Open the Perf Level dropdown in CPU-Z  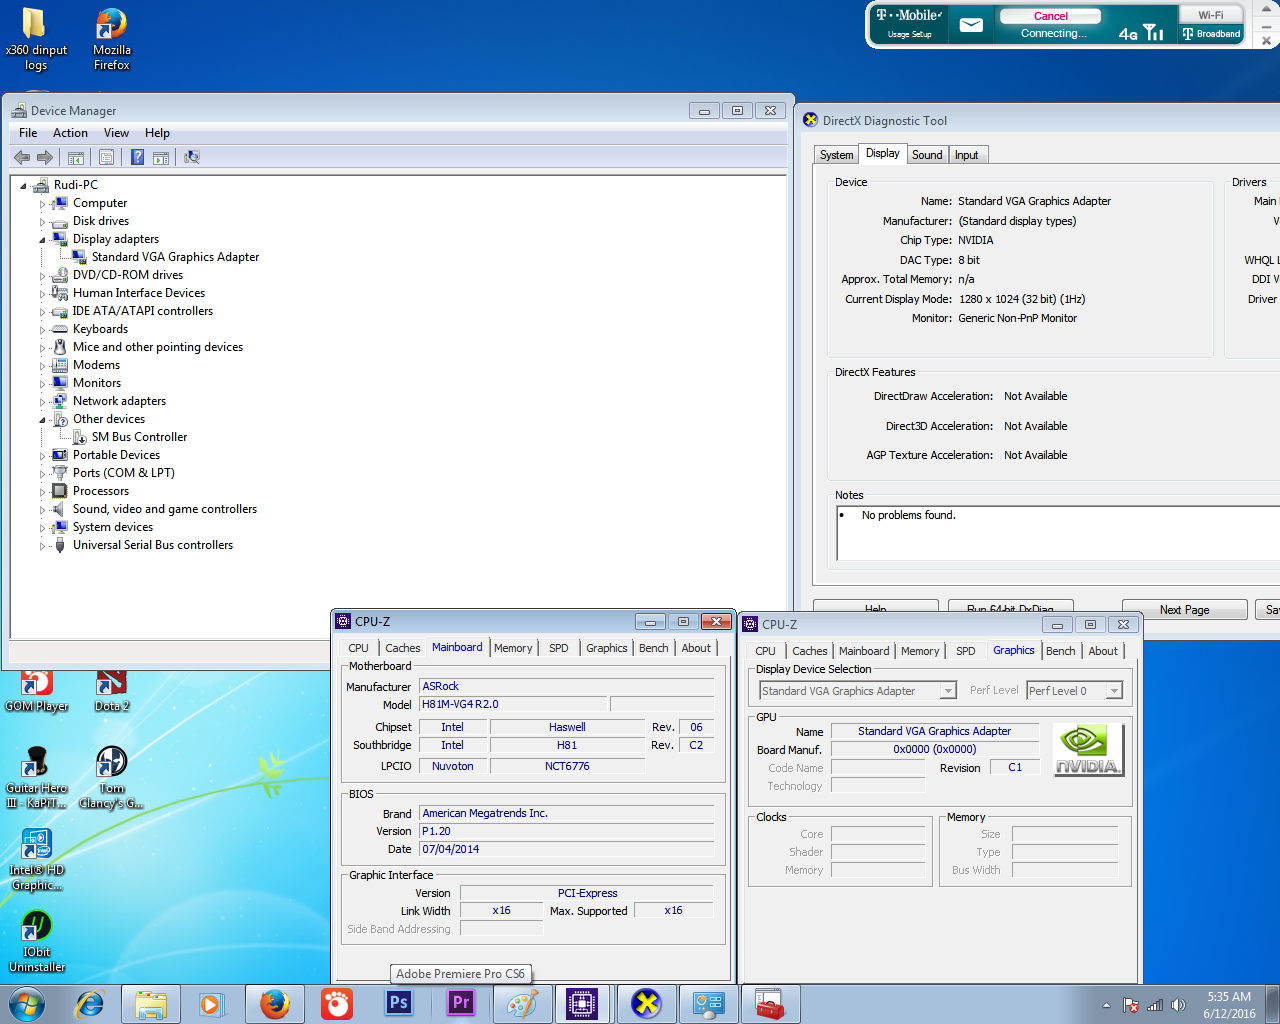[x=1114, y=691]
